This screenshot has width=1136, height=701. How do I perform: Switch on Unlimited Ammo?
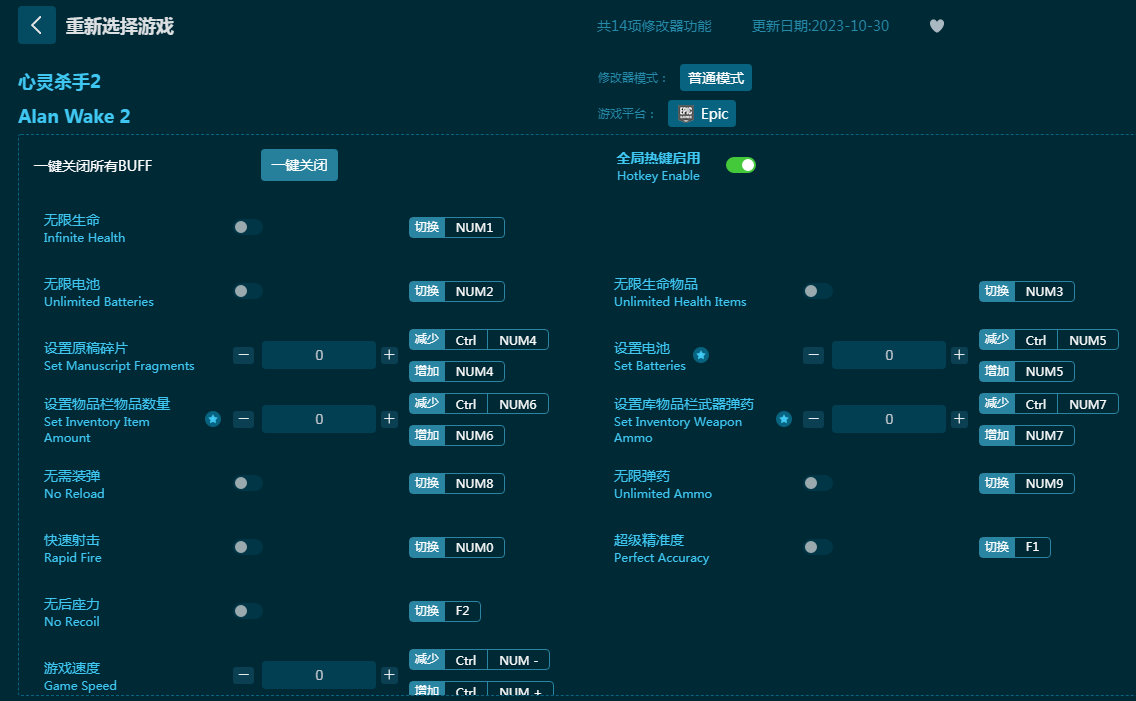pyautogui.click(x=818, y=483)
